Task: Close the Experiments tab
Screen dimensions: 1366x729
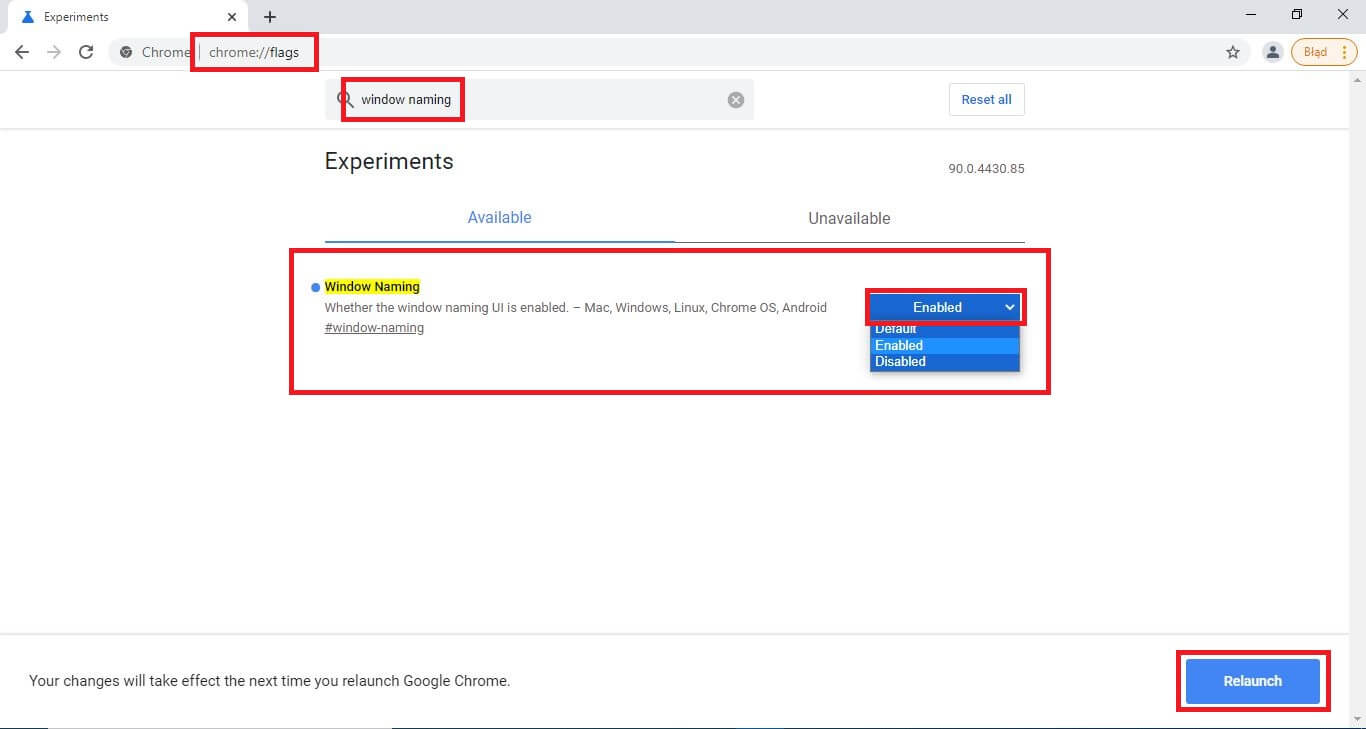Action: [232, 17]
